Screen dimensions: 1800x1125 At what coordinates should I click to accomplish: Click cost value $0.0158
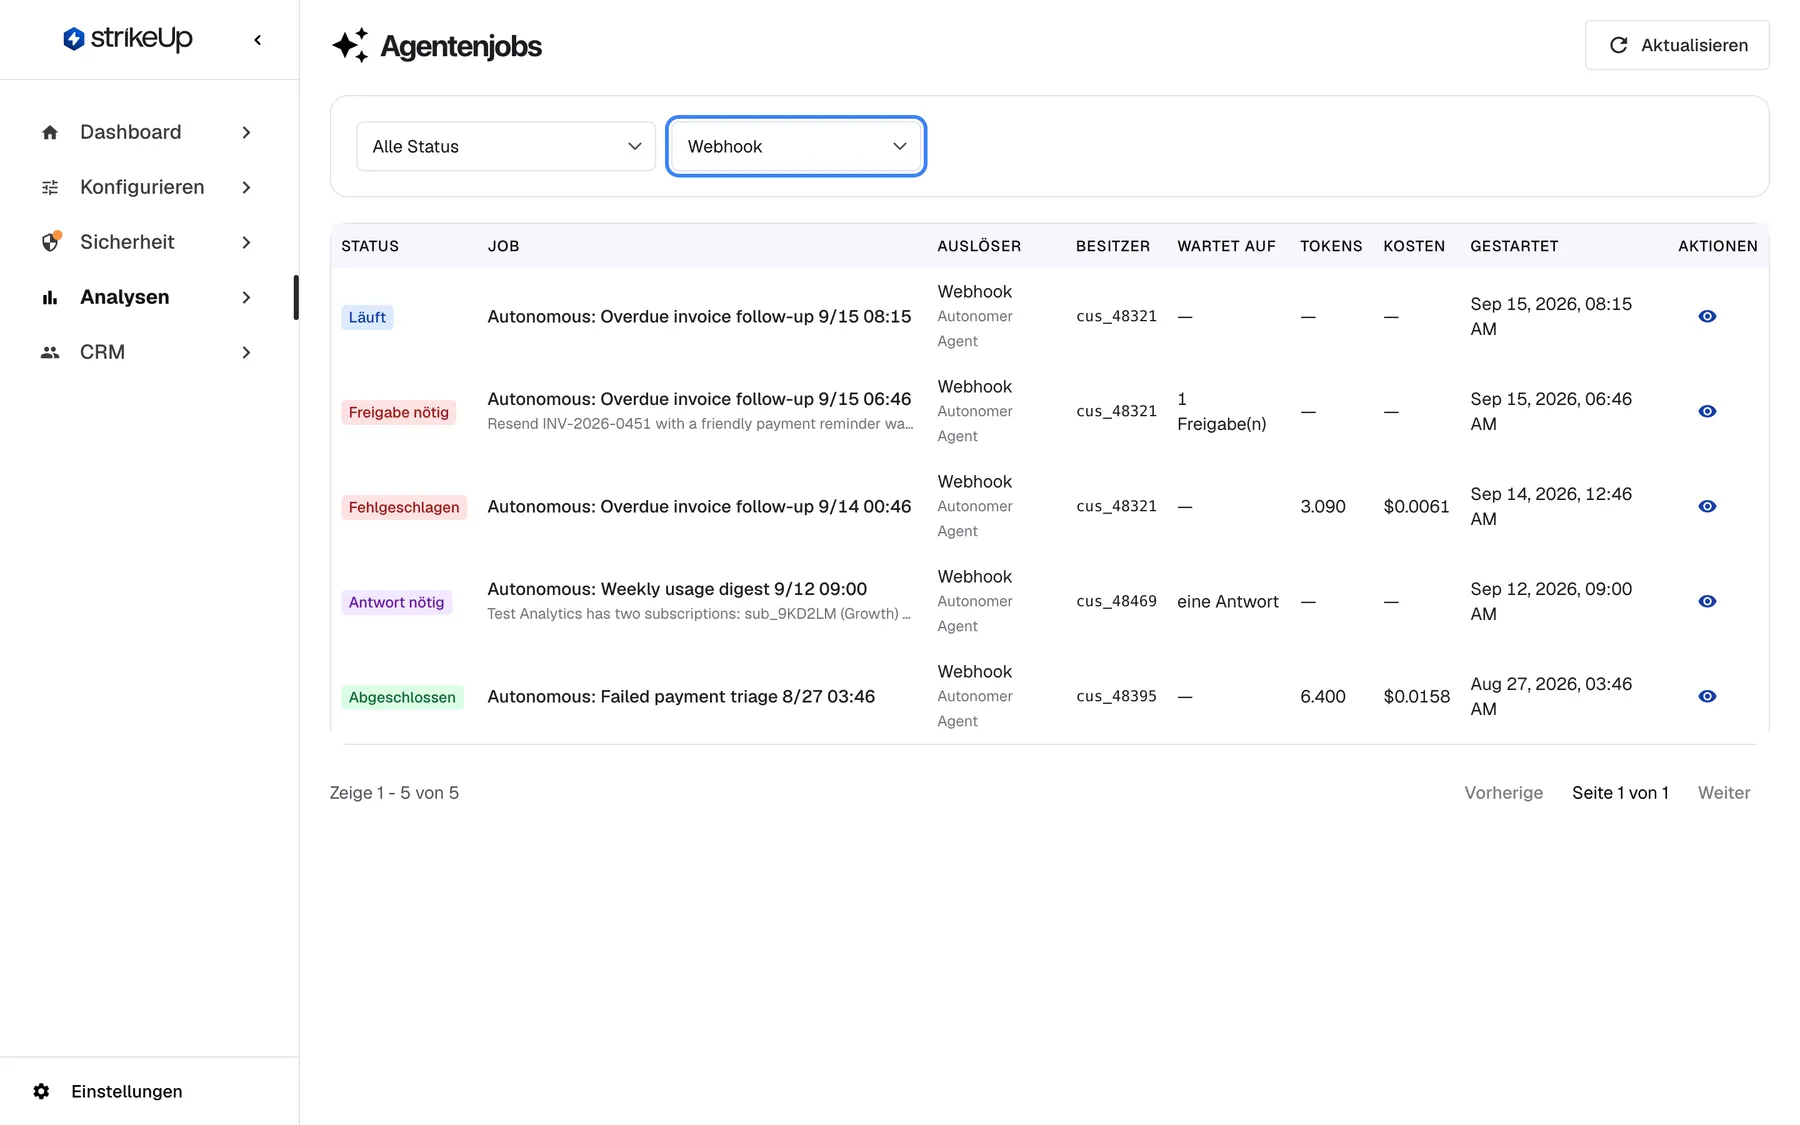tap(1416, 696)
